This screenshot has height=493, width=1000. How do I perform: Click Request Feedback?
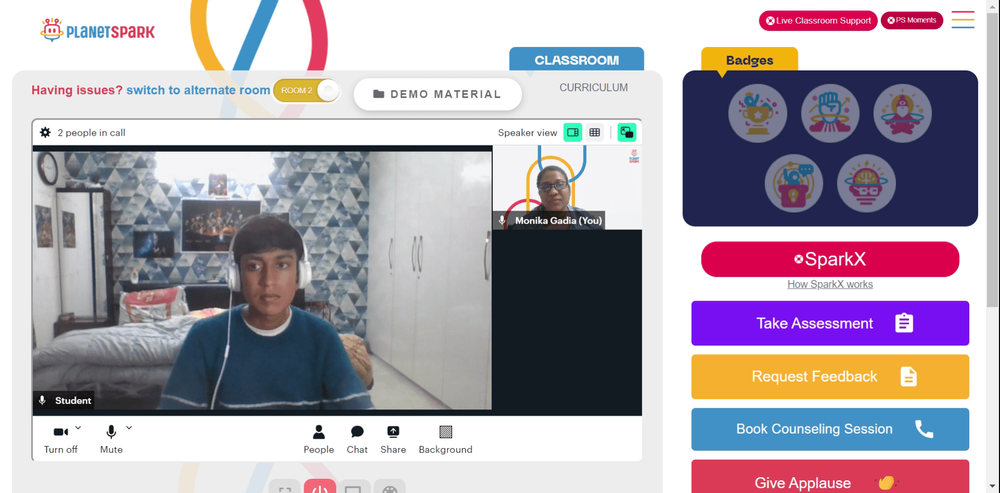point(830,377)
